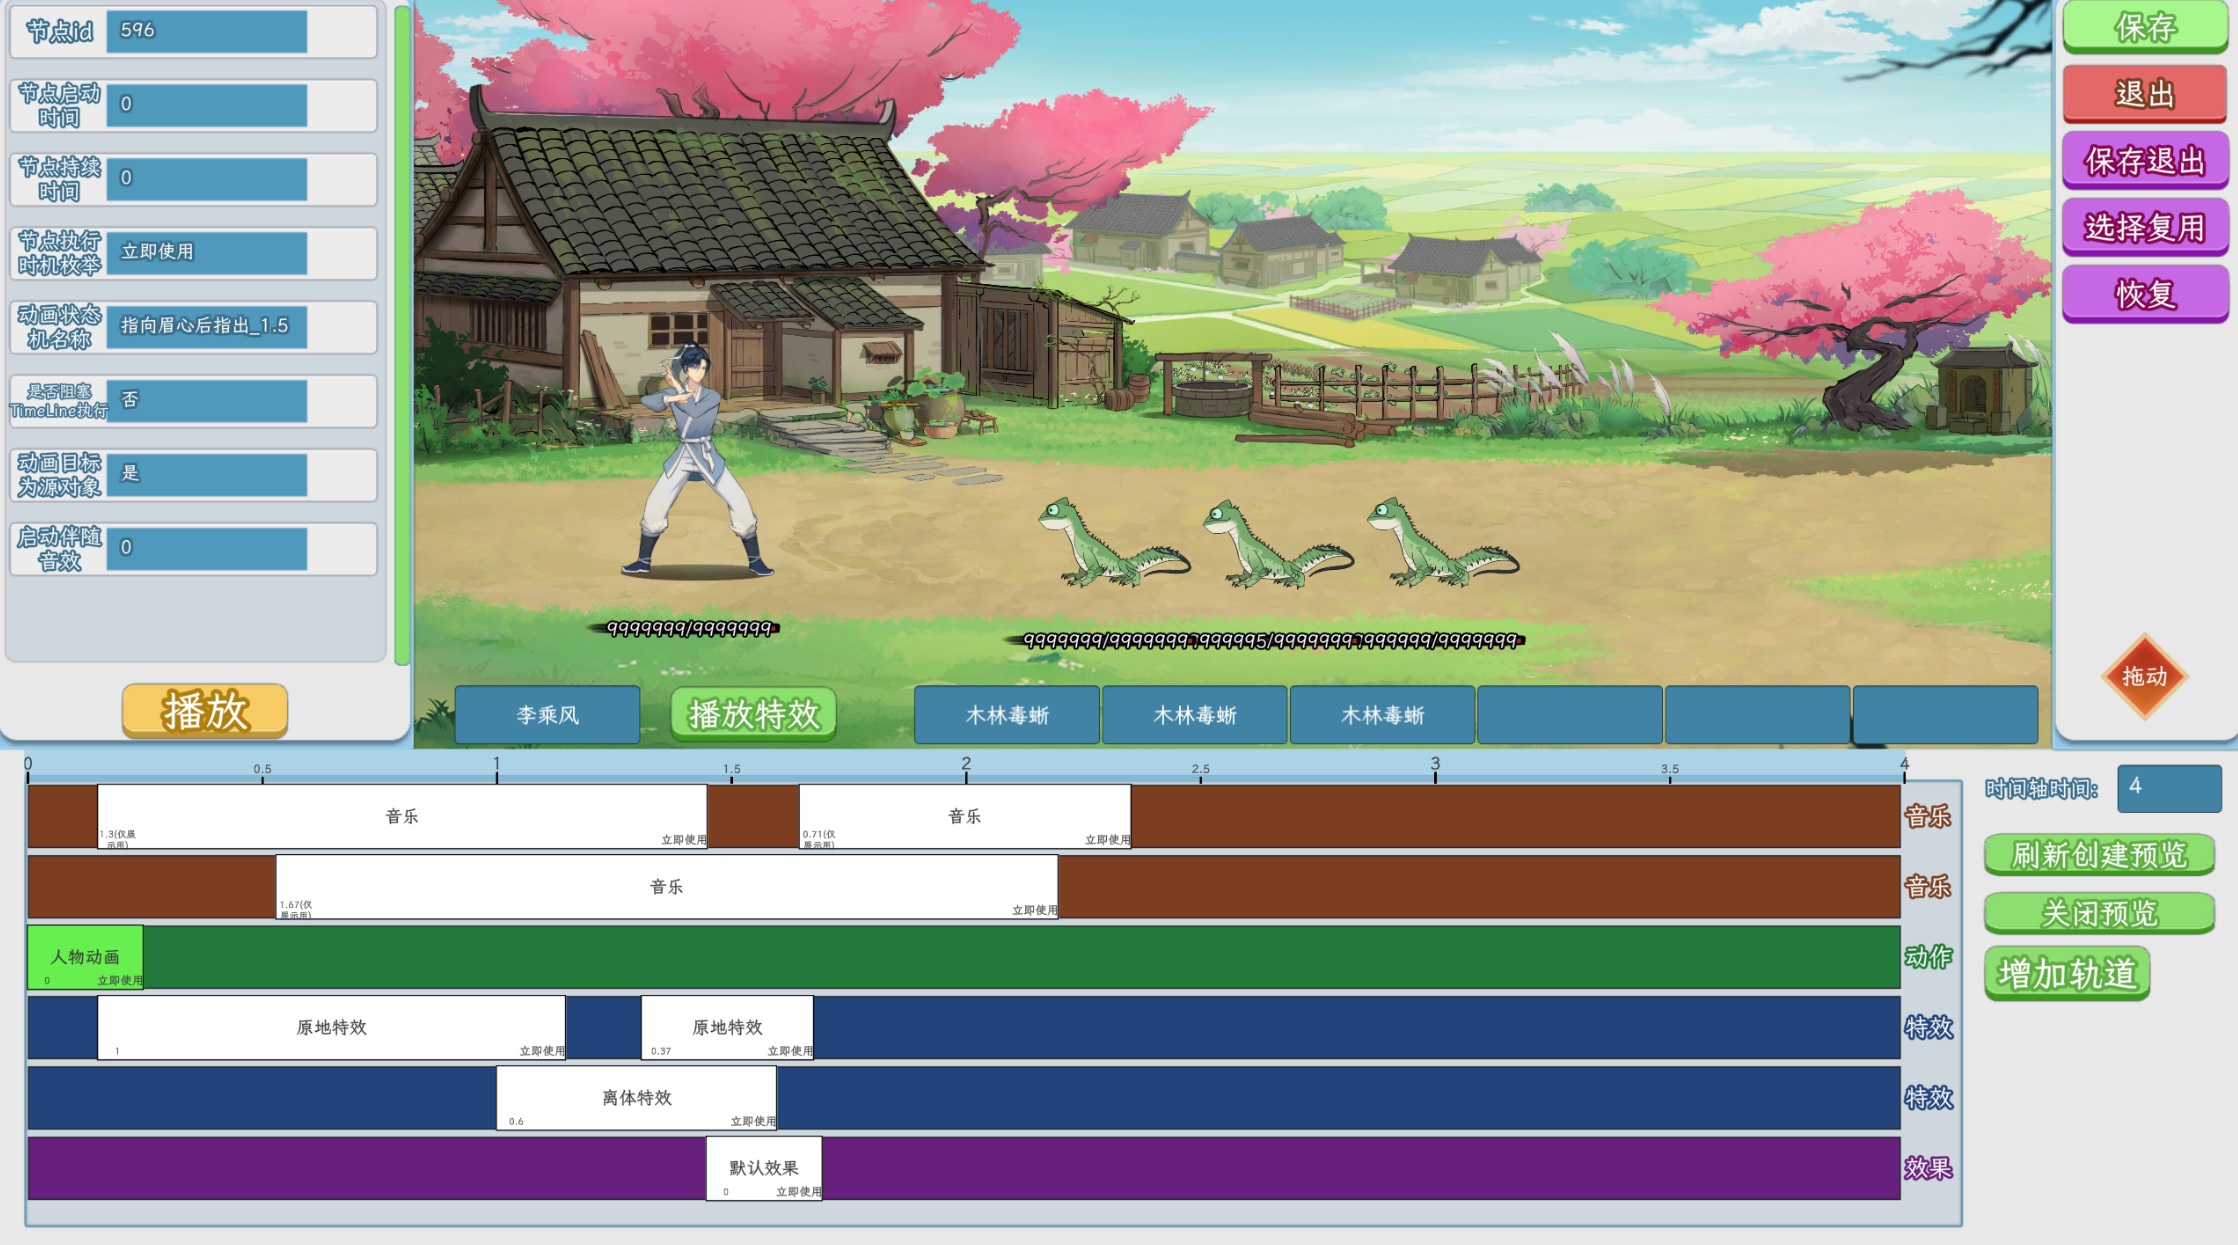Click the green 保存 save button
Viewport: 2238px width, 1245px height.
[2144, 27]
